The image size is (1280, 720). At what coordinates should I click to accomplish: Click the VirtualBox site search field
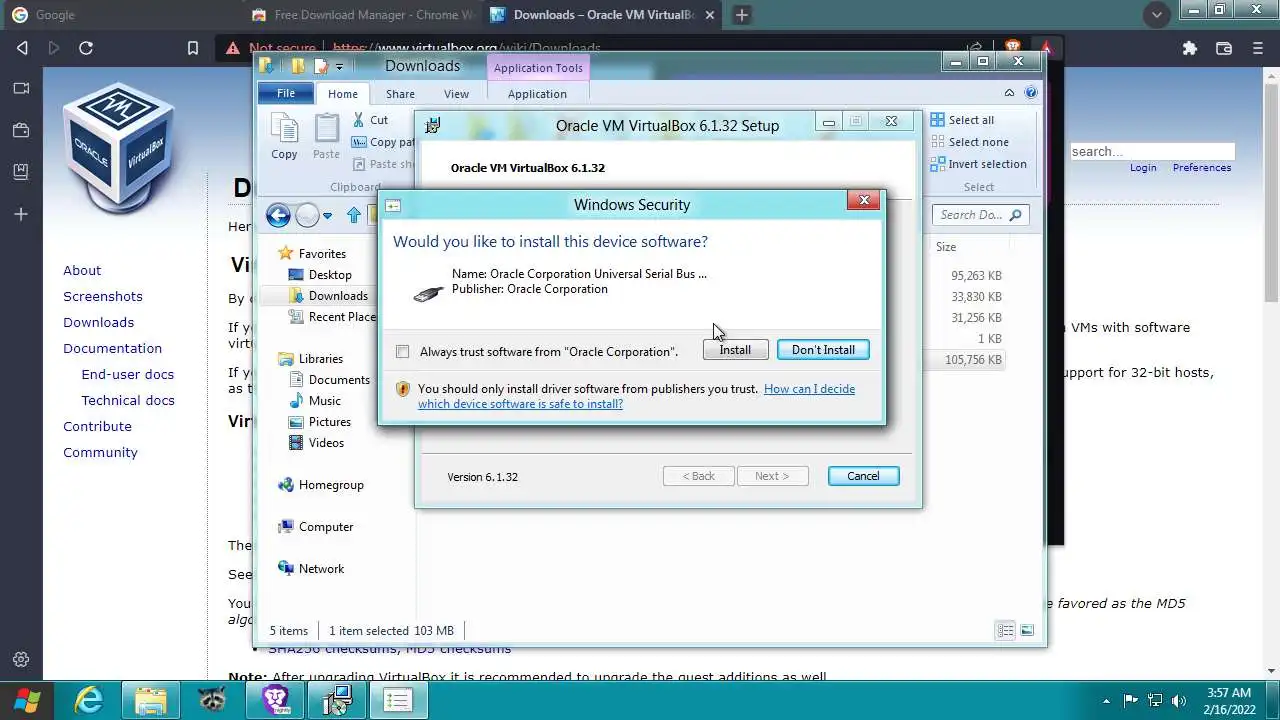1152,152
